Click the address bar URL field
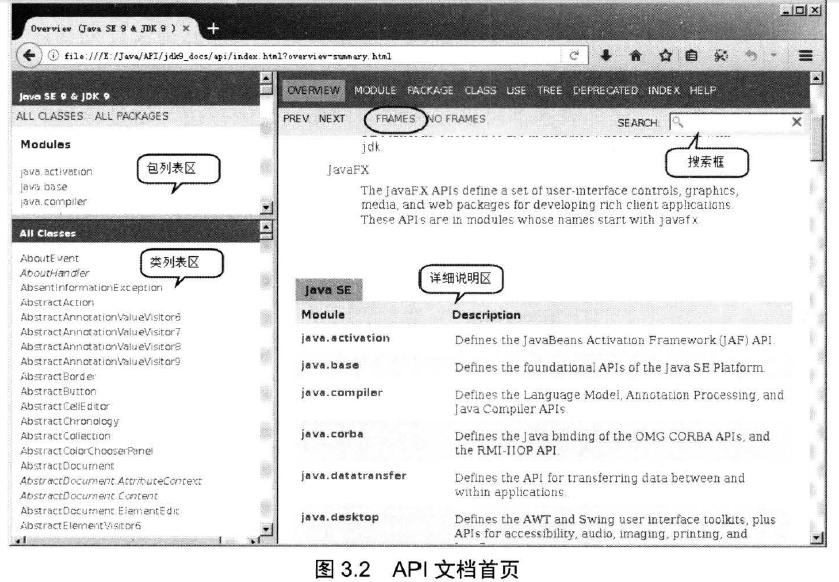Viewport: 839px width, 582px height. [310, 56]
